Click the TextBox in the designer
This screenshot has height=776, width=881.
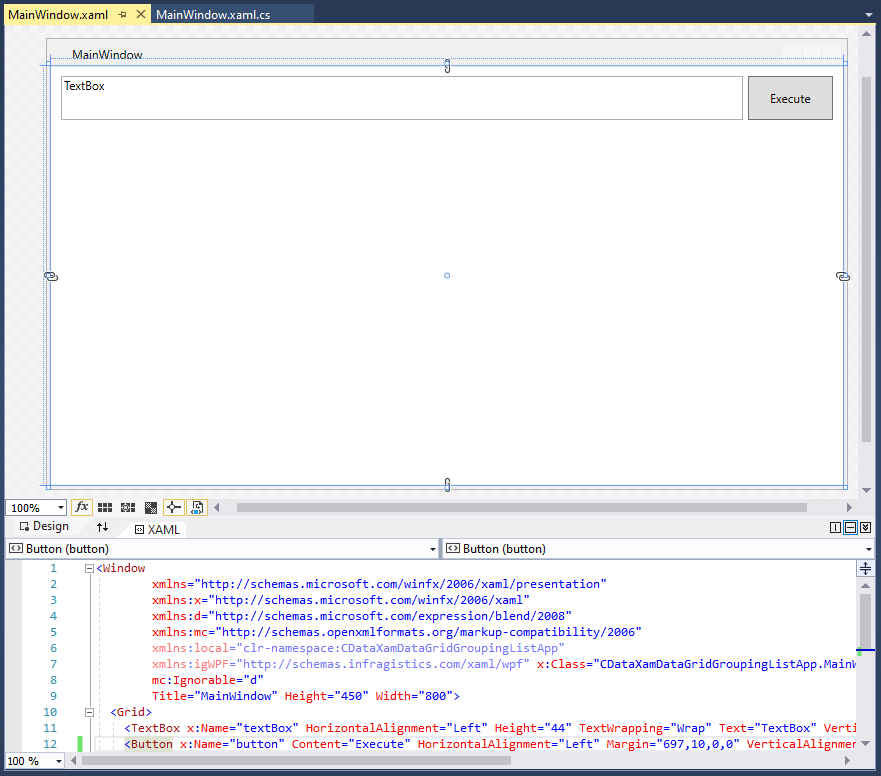pyautogui.click(x=401, y=98)
